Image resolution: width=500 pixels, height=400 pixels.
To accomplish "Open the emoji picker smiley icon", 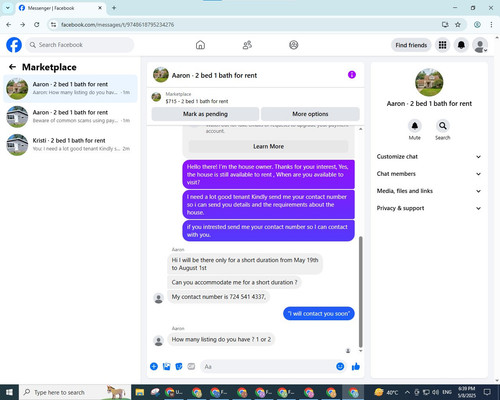I will [x=340, y=367].
